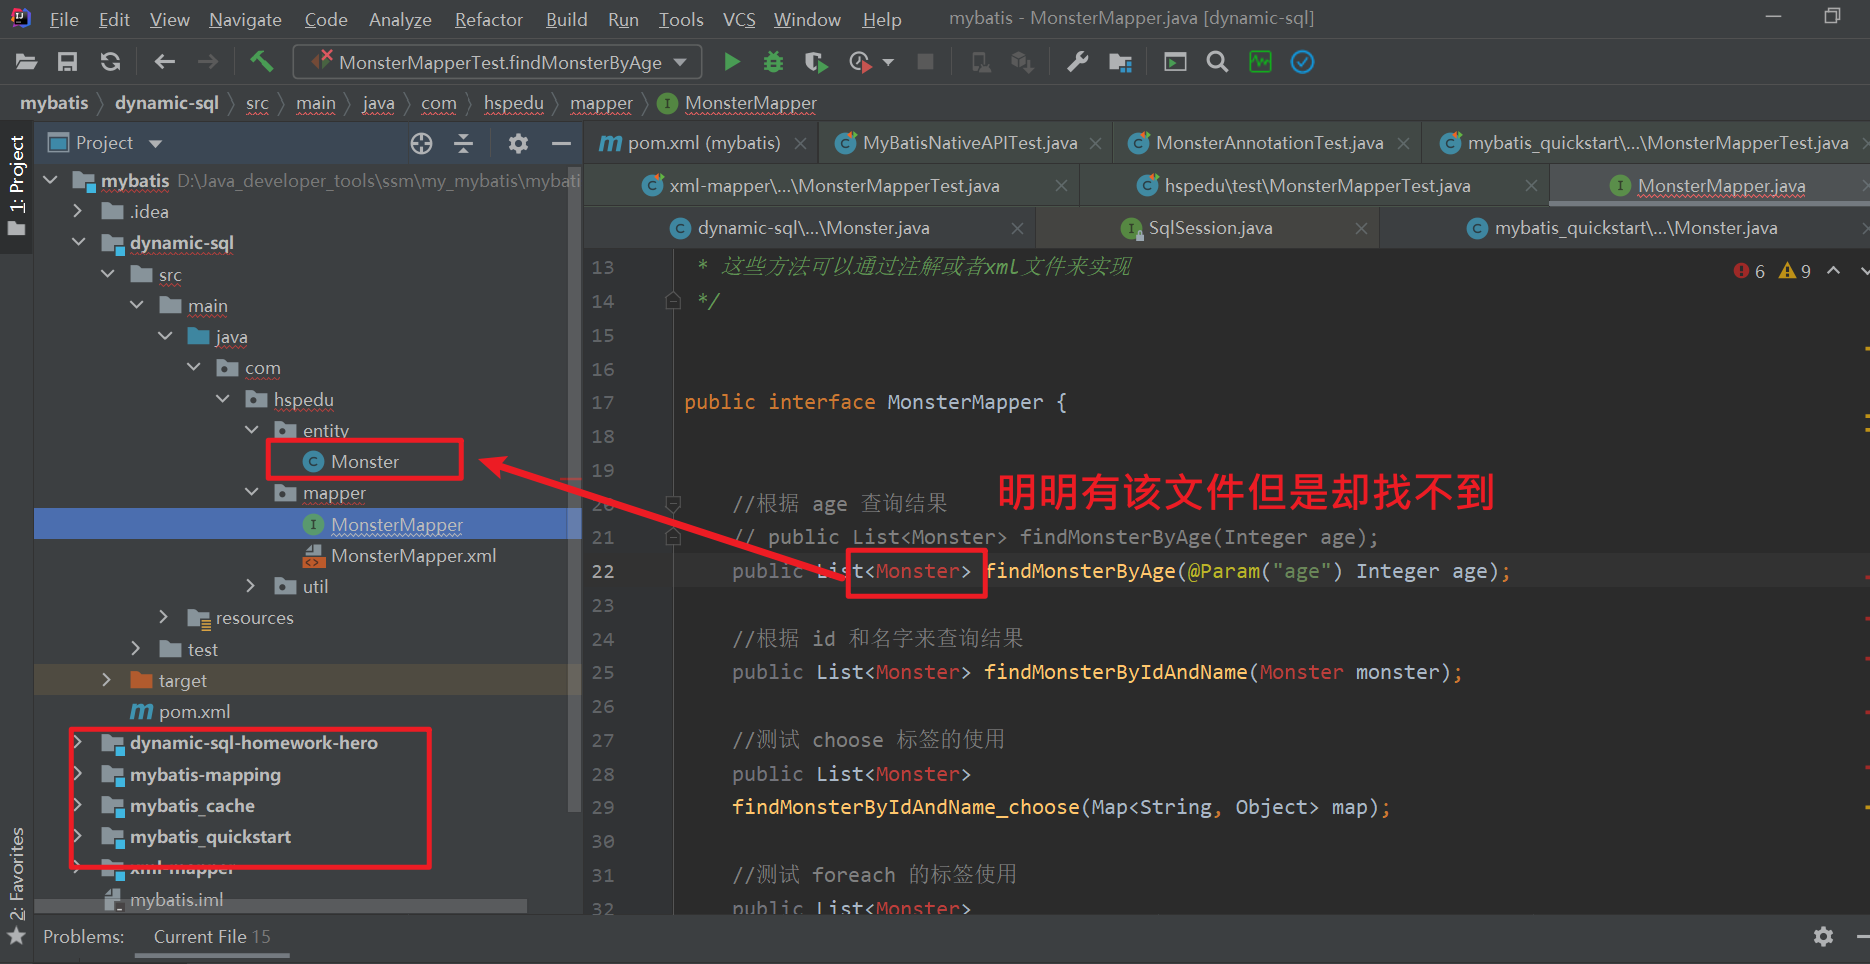Click the Search Everywhere magnifier icon

[1217, 62]
